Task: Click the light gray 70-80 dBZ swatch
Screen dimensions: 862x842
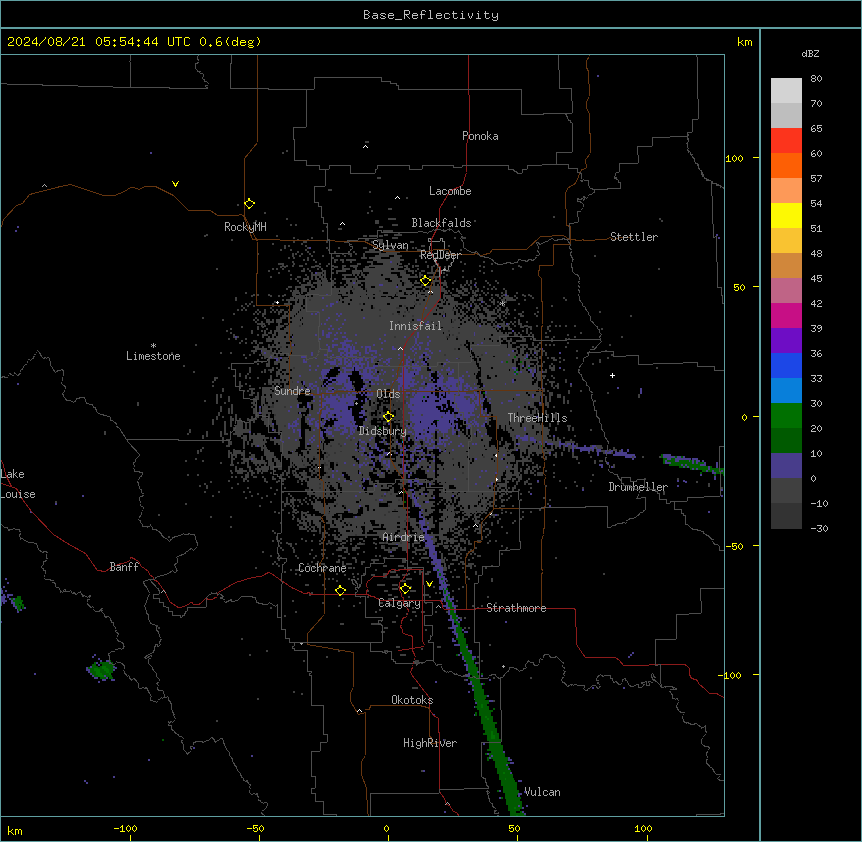Action: (x=786, y=91)
